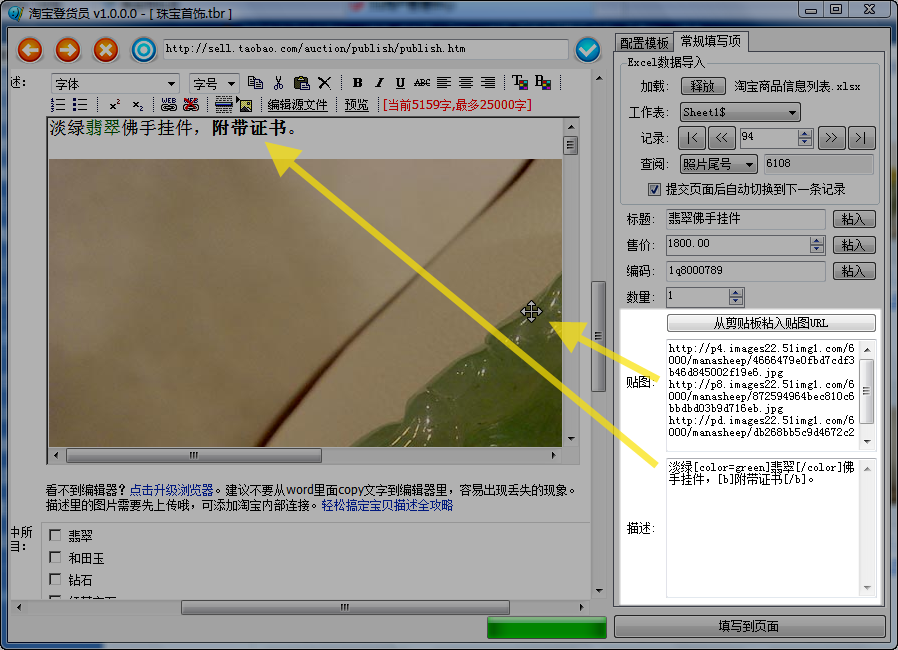Viewport: 898px width, 650px height.
Task: Click 粘入 button beside 售价 field
Action: 854,245
